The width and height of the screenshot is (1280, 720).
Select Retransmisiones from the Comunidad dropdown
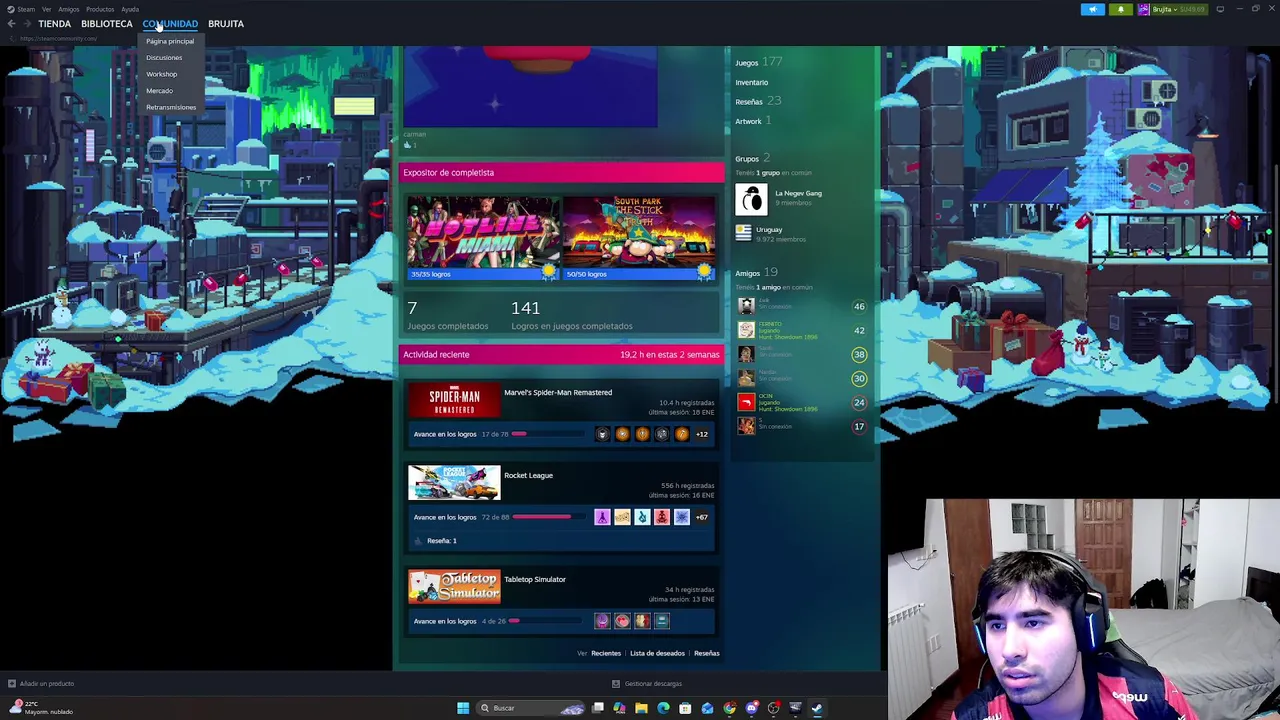171,107
